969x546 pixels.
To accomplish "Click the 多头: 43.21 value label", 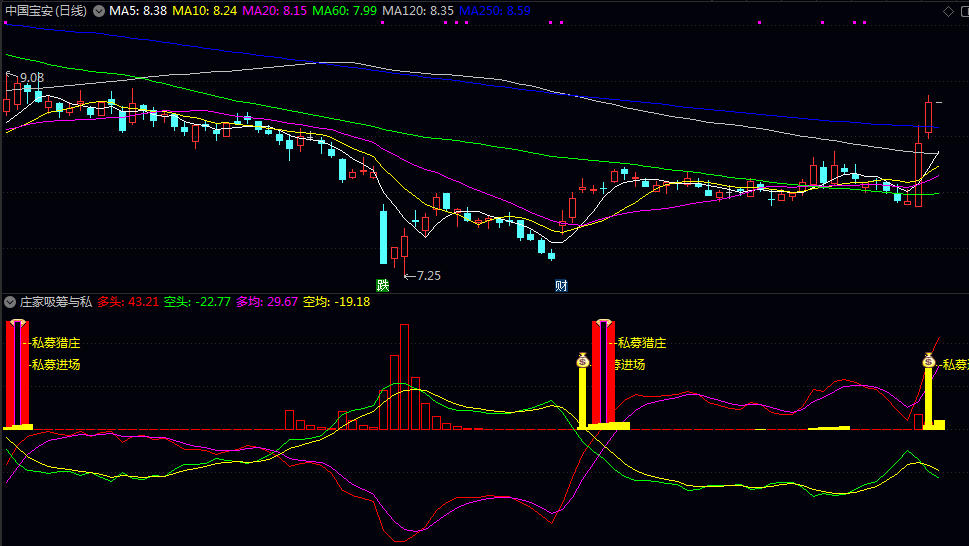I will click(x=128, y=301).
